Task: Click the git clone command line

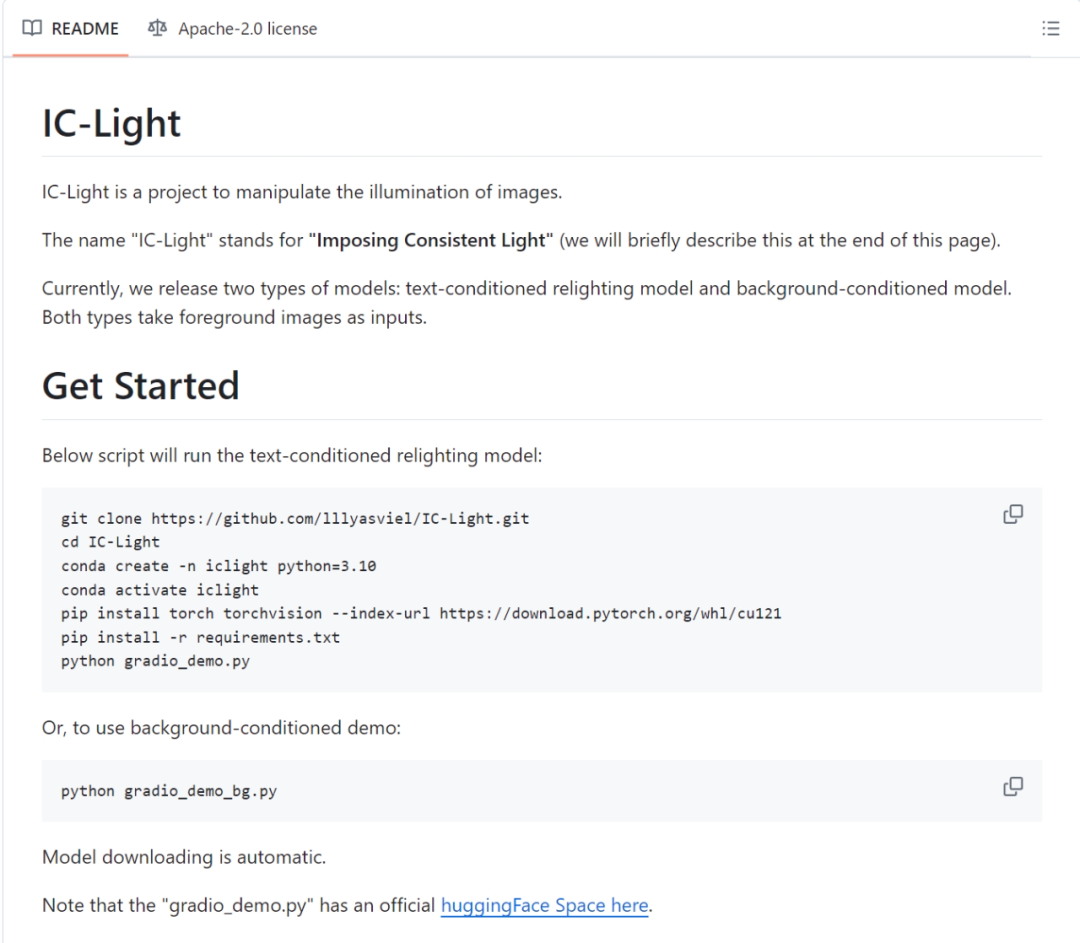Action: tap(295, 519)
